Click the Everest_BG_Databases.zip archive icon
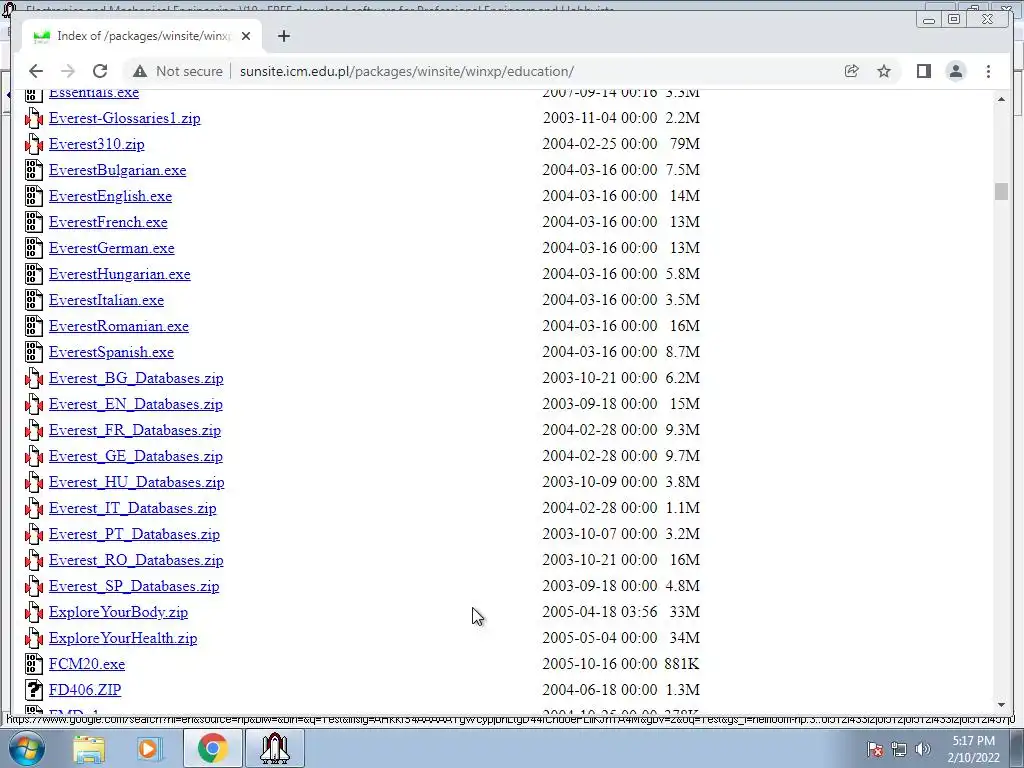 (x=34, y=378)
